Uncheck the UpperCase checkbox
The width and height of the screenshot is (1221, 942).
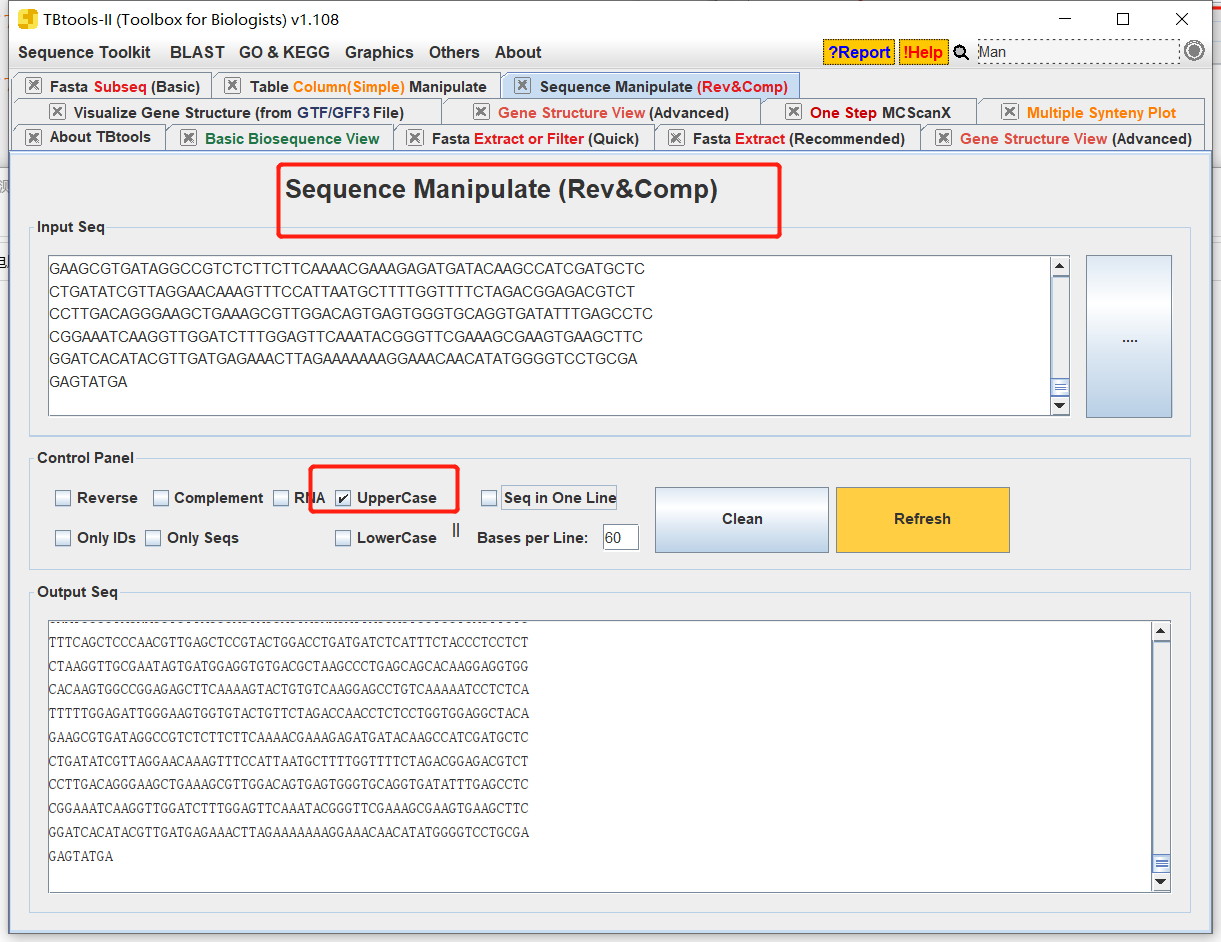tap(343, 498)
